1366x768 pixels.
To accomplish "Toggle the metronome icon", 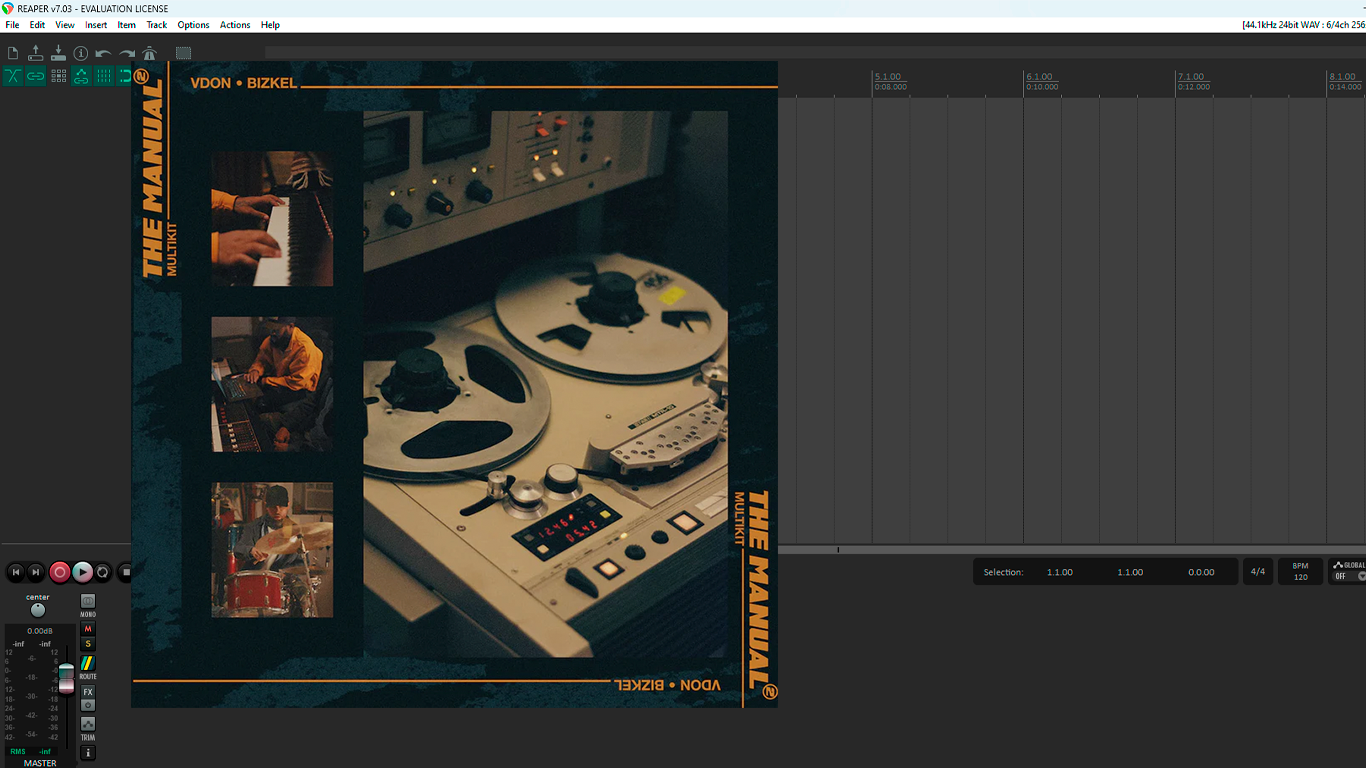I will 149,53.
